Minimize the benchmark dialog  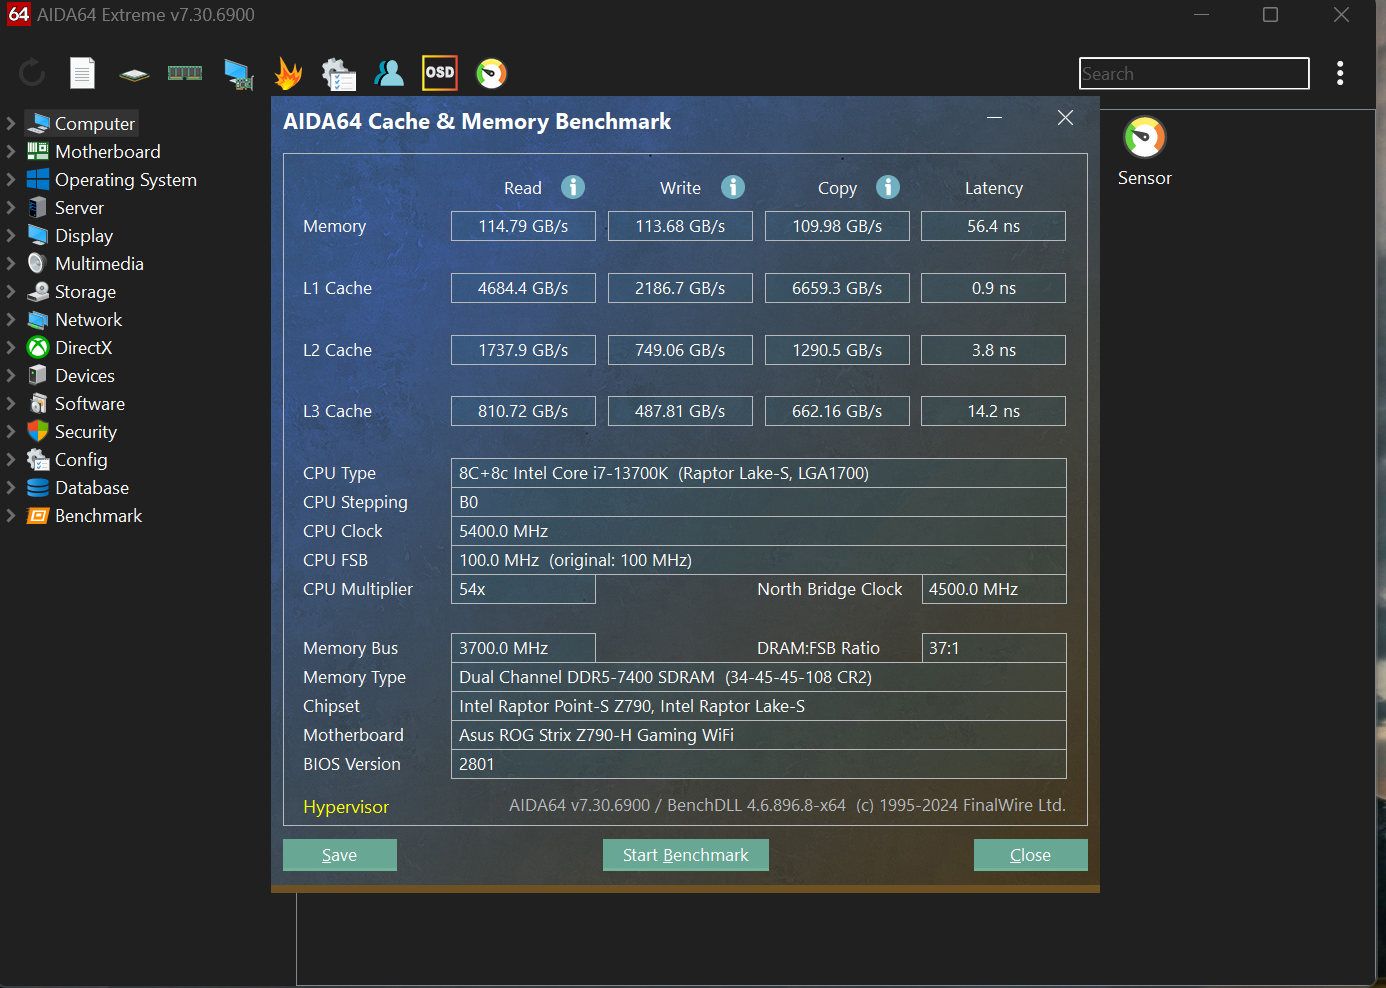994,118
